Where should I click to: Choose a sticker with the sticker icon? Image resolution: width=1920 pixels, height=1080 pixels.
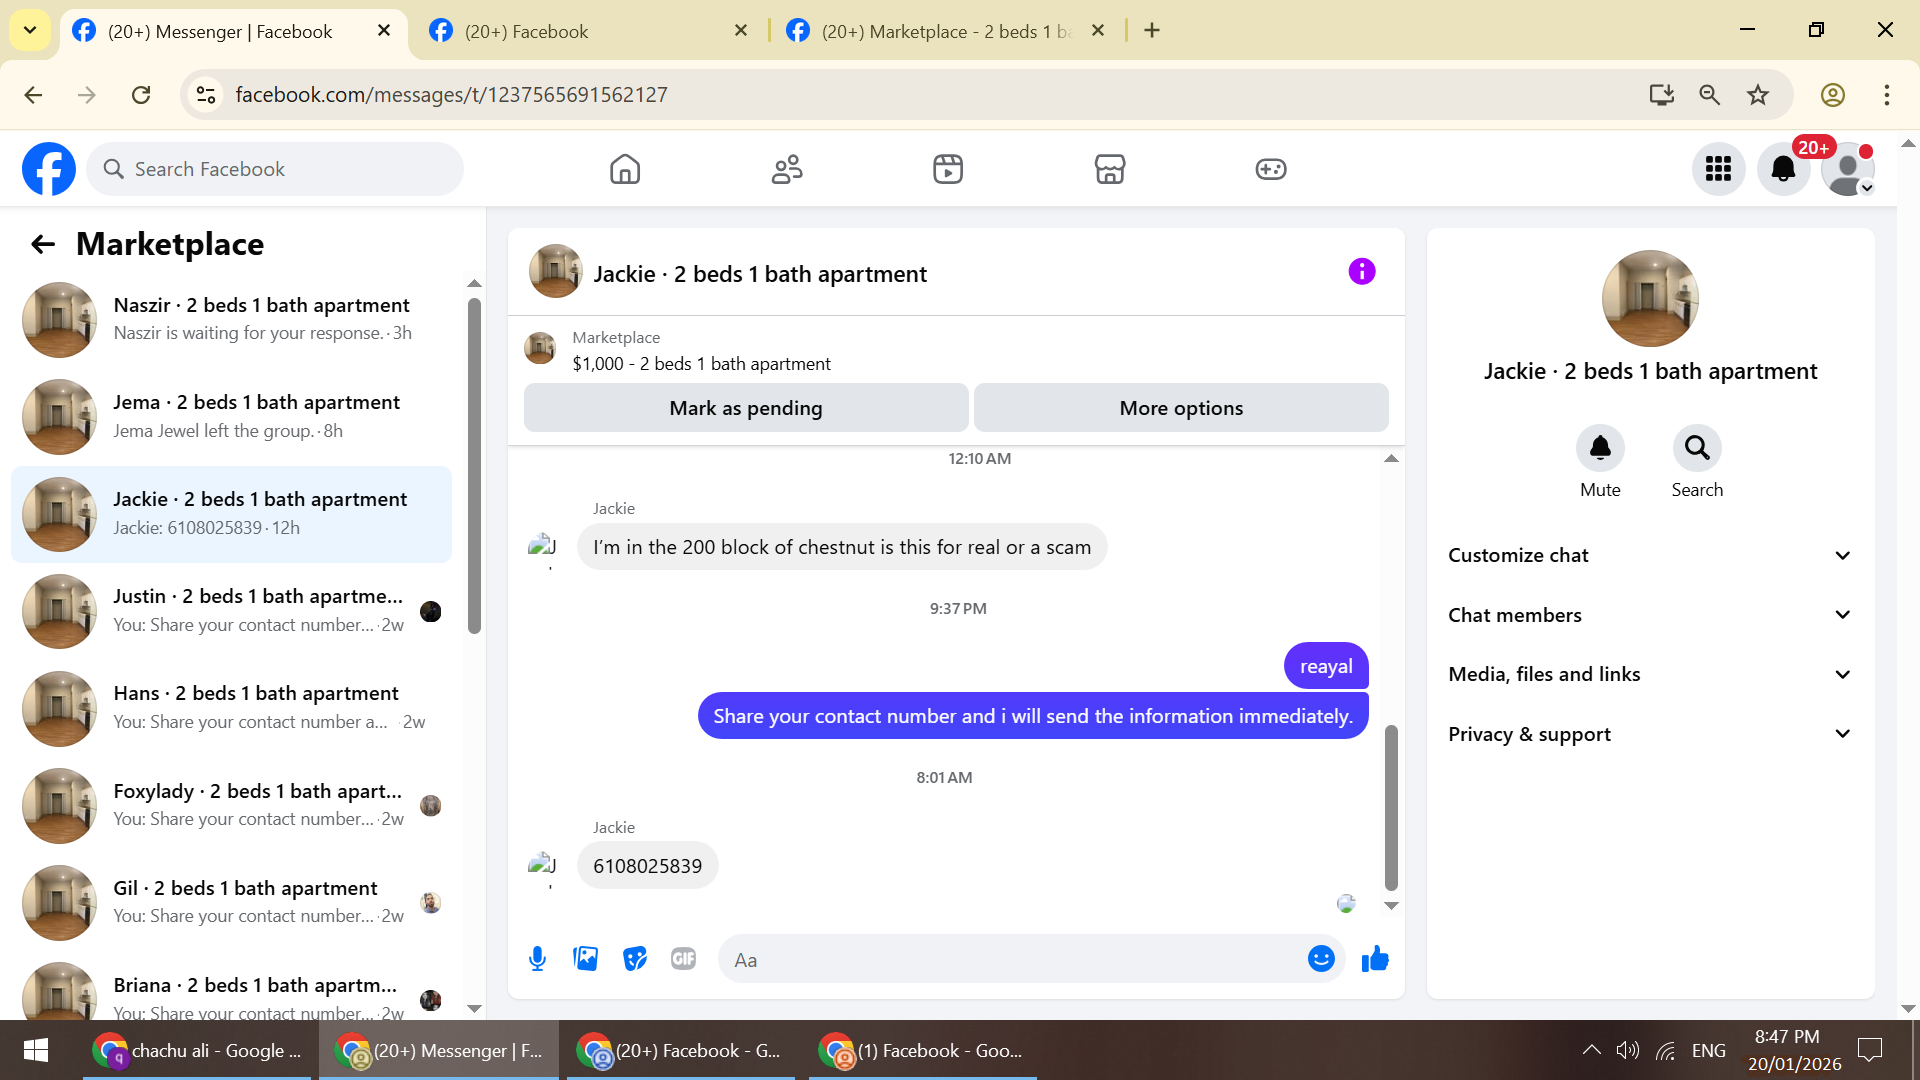pos(635,959)
